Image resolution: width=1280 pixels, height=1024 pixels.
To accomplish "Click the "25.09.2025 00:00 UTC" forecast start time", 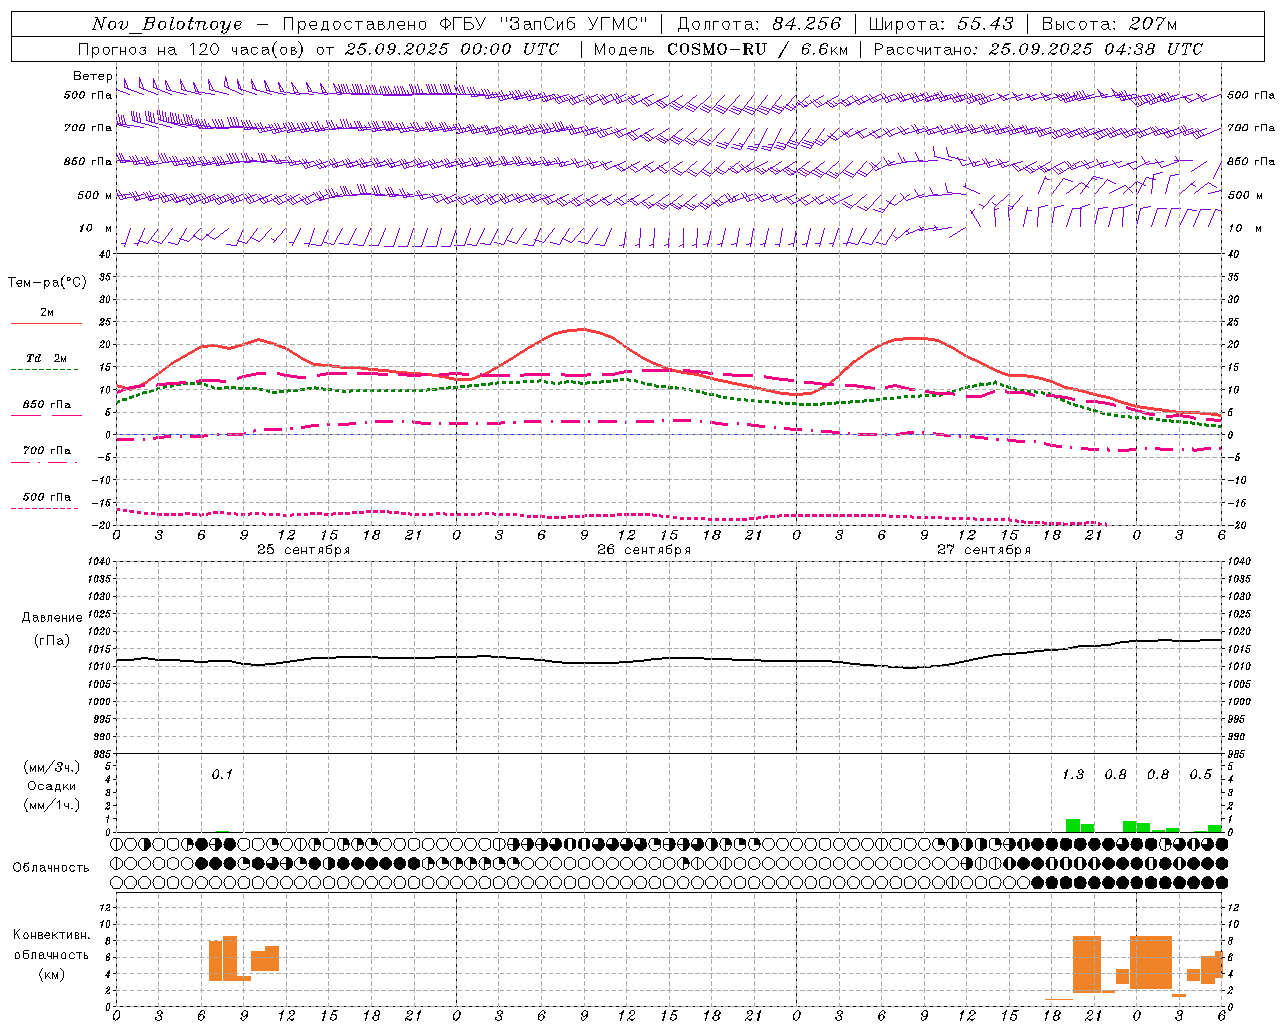I will tap(452, 49).
